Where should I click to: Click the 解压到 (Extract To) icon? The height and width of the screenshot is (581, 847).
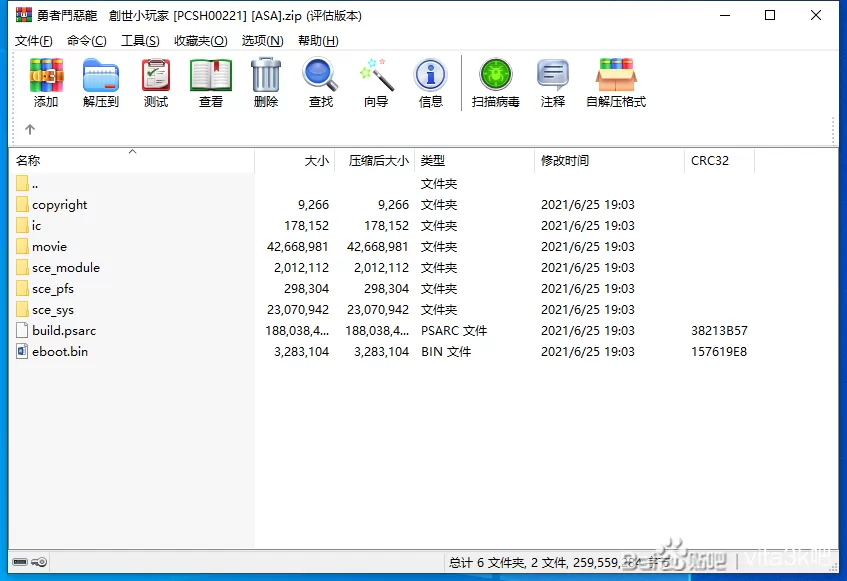101,75
